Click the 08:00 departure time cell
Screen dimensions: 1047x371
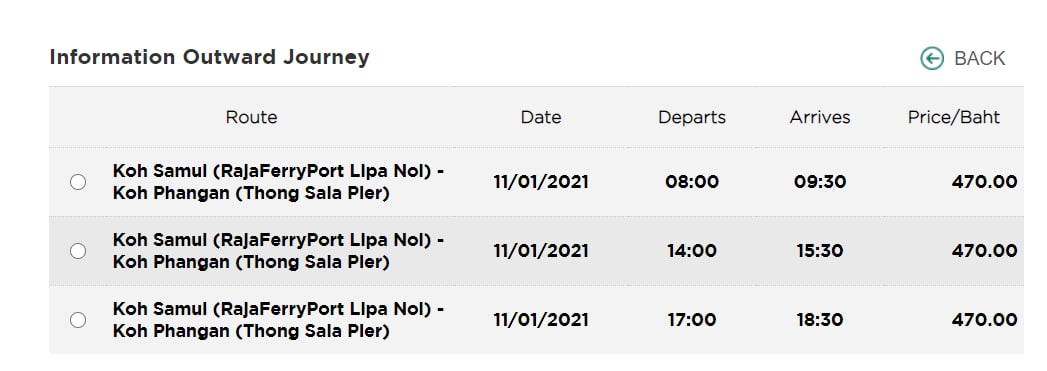pyautogui.click(x=692, y=182)
